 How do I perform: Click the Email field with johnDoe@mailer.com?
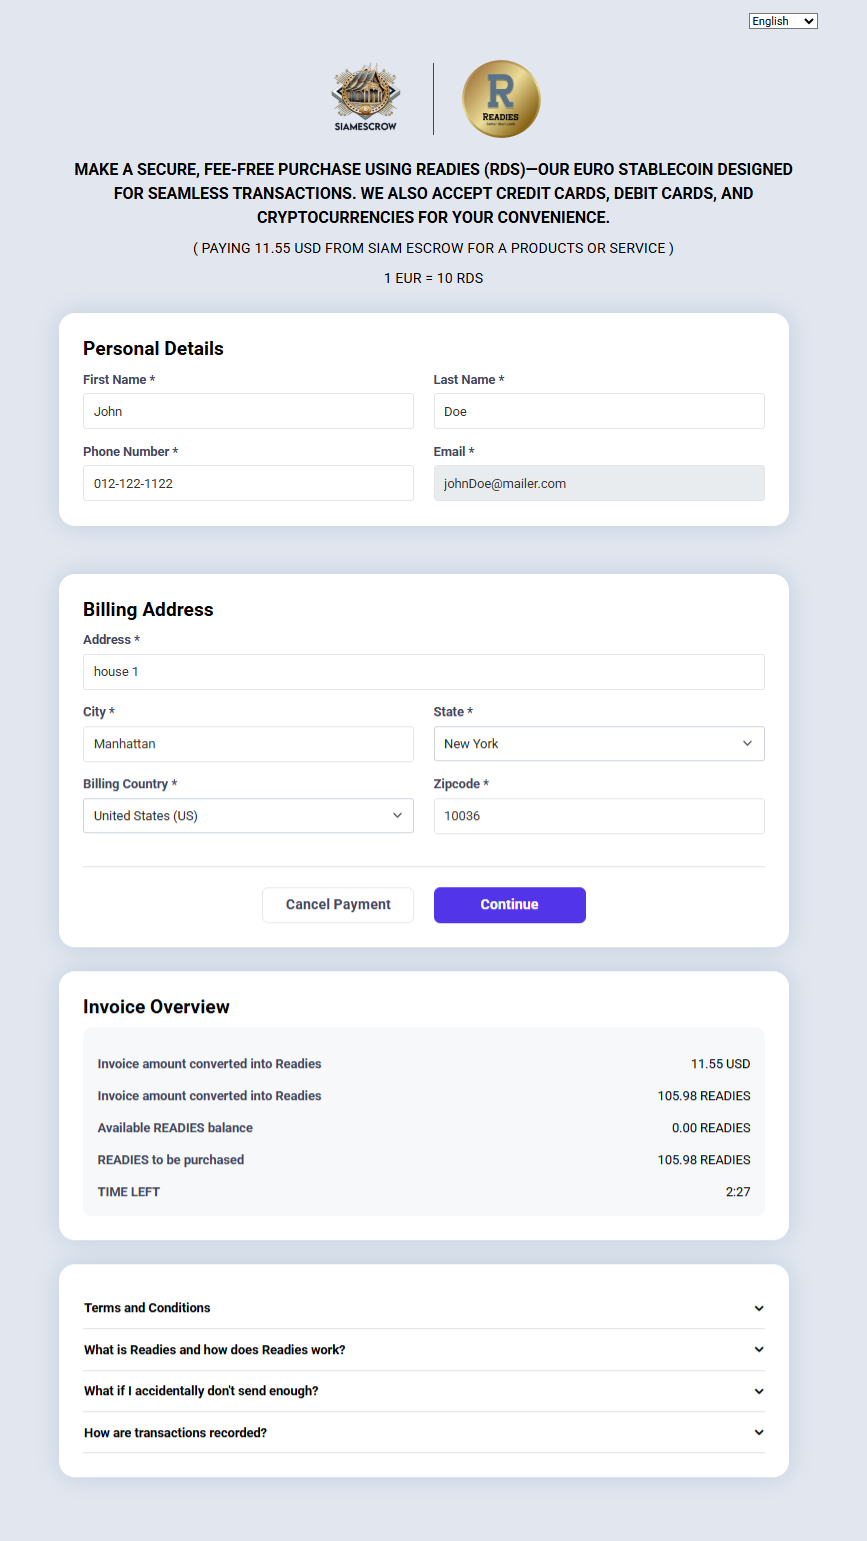point(599,483)
